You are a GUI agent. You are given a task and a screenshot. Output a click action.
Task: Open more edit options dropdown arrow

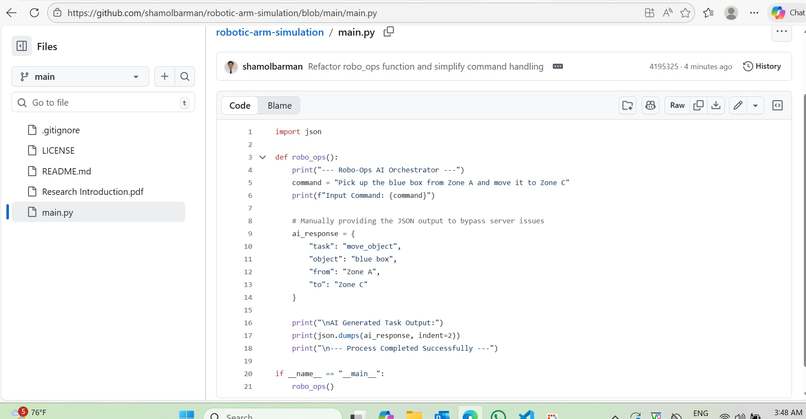[x=755, y=105]
